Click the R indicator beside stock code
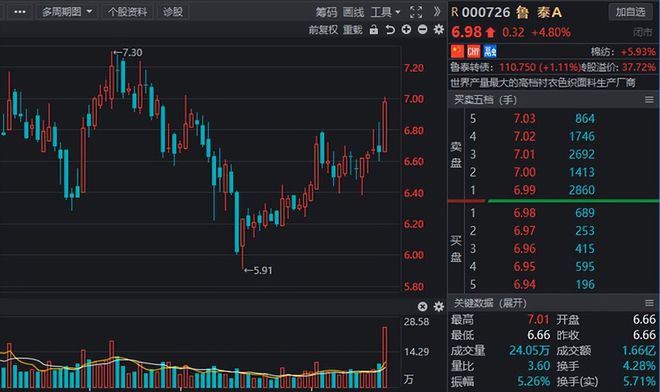This screenshot has width=660, height=392. pos(455,12)
